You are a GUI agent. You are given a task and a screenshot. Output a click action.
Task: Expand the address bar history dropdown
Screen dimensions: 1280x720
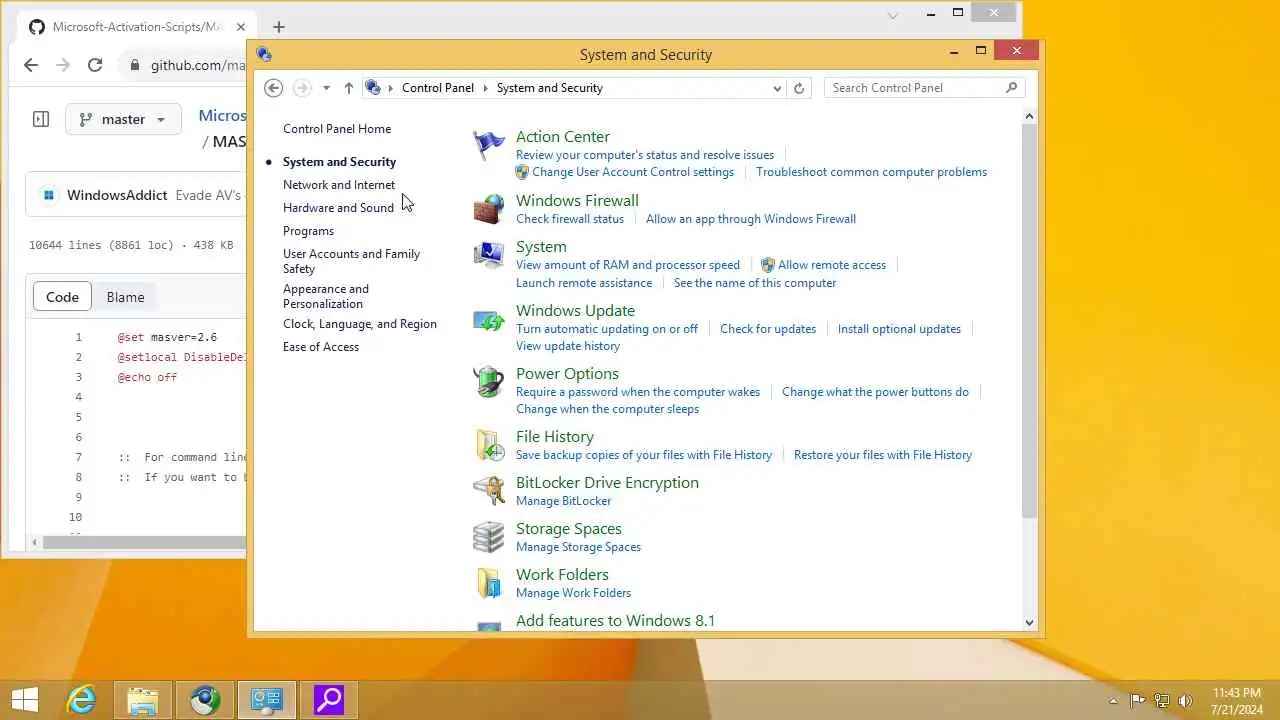point(777,88)
